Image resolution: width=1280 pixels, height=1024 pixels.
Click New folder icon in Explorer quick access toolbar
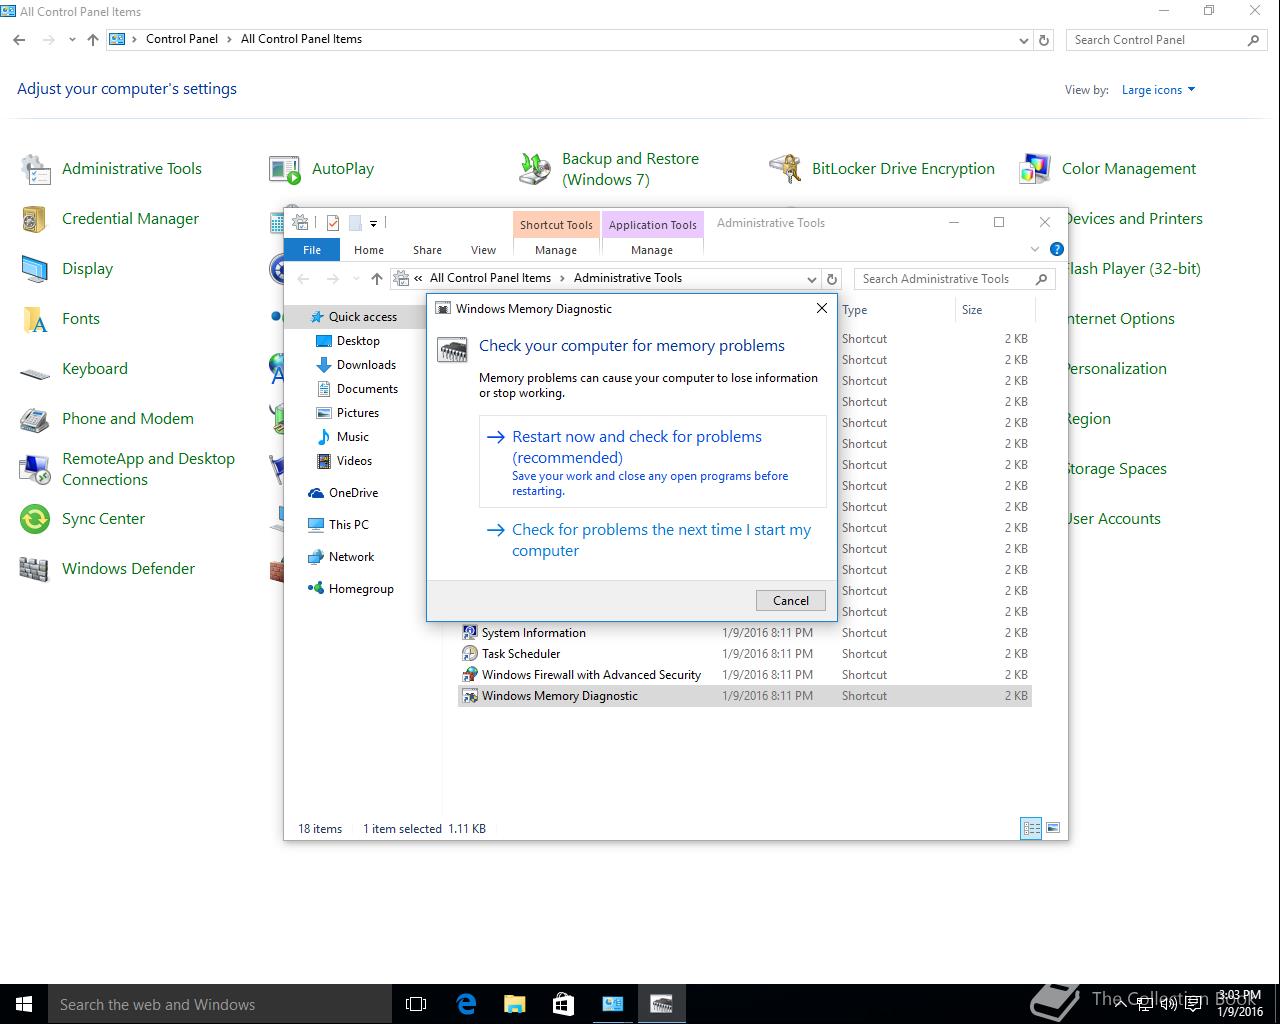pyautogui.click(x=355, y=223)
